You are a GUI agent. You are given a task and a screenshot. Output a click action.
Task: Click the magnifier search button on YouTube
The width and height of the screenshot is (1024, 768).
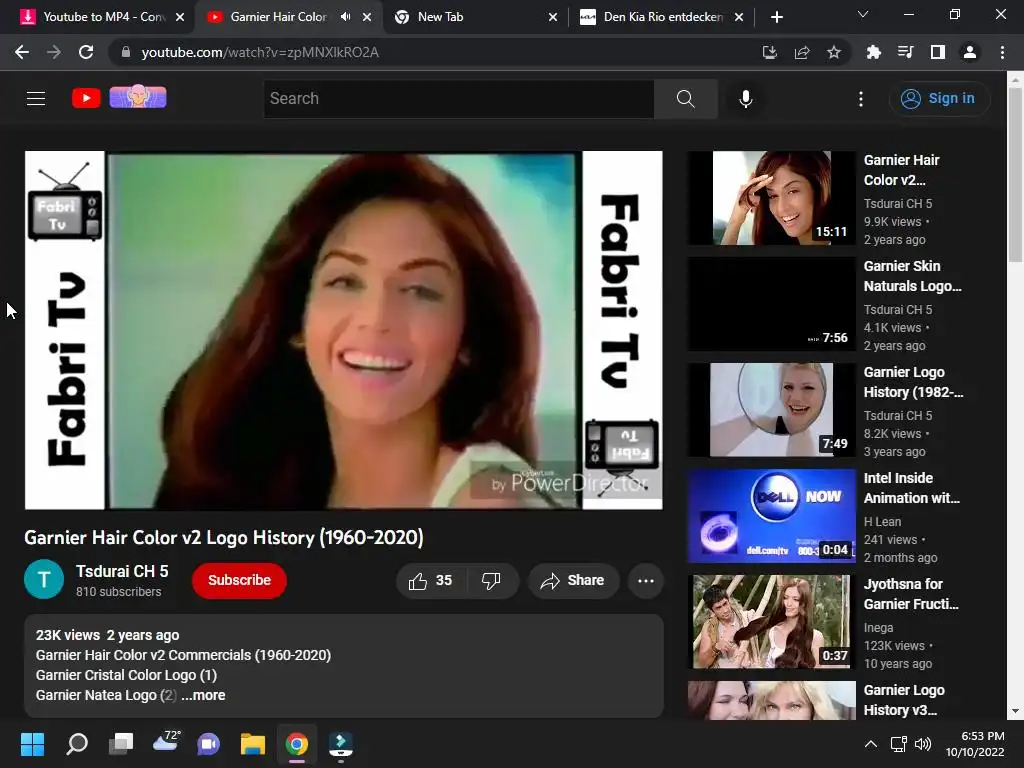(x=685, y=99)
